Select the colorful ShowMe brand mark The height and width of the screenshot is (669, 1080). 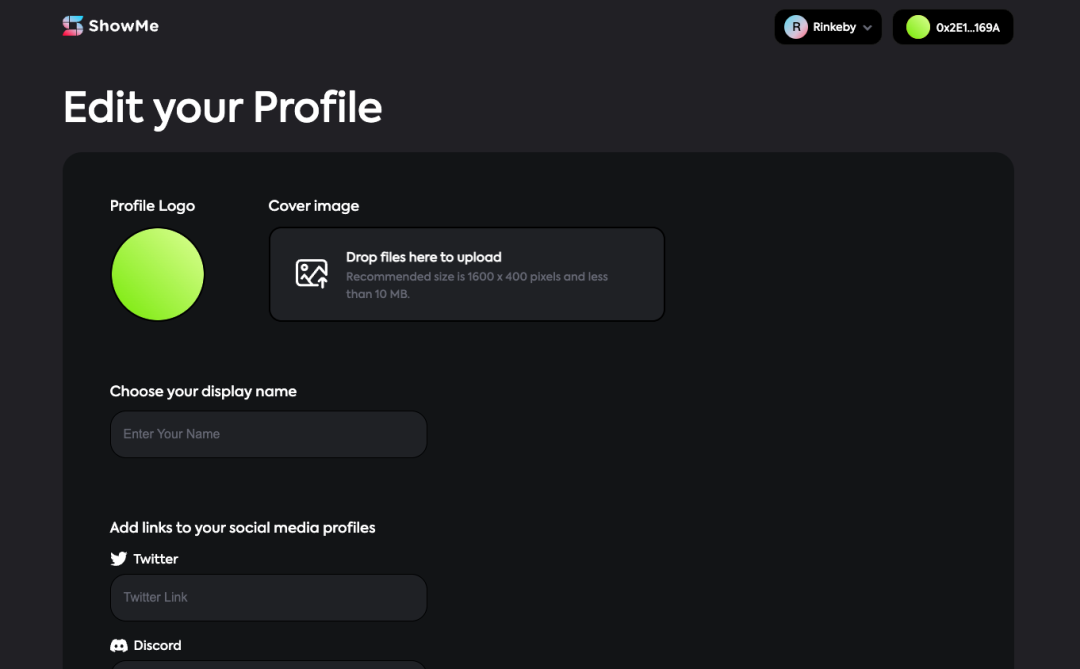pos(73,25)
